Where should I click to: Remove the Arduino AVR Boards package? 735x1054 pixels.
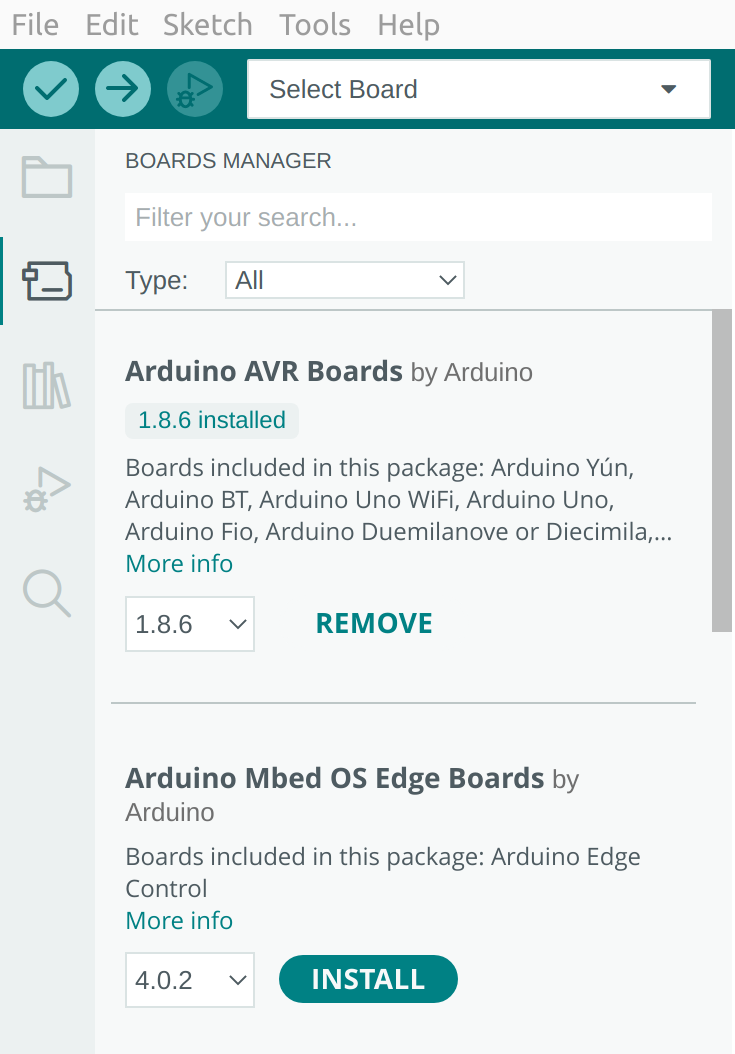[x=374, y=623]
